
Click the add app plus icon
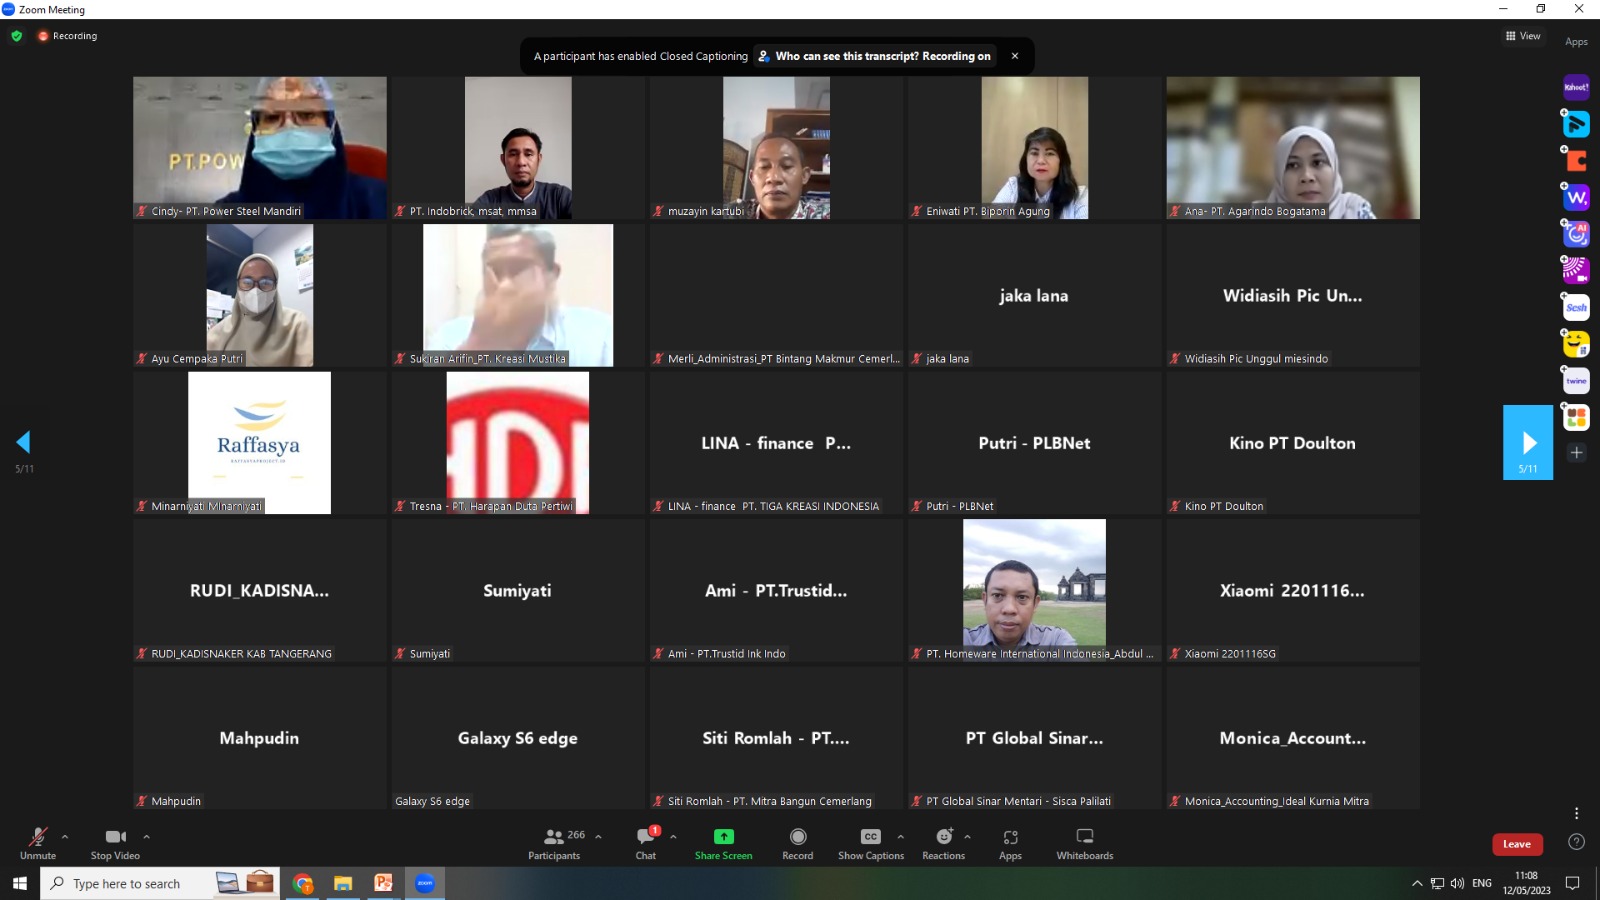click(x=1576, y=453)
